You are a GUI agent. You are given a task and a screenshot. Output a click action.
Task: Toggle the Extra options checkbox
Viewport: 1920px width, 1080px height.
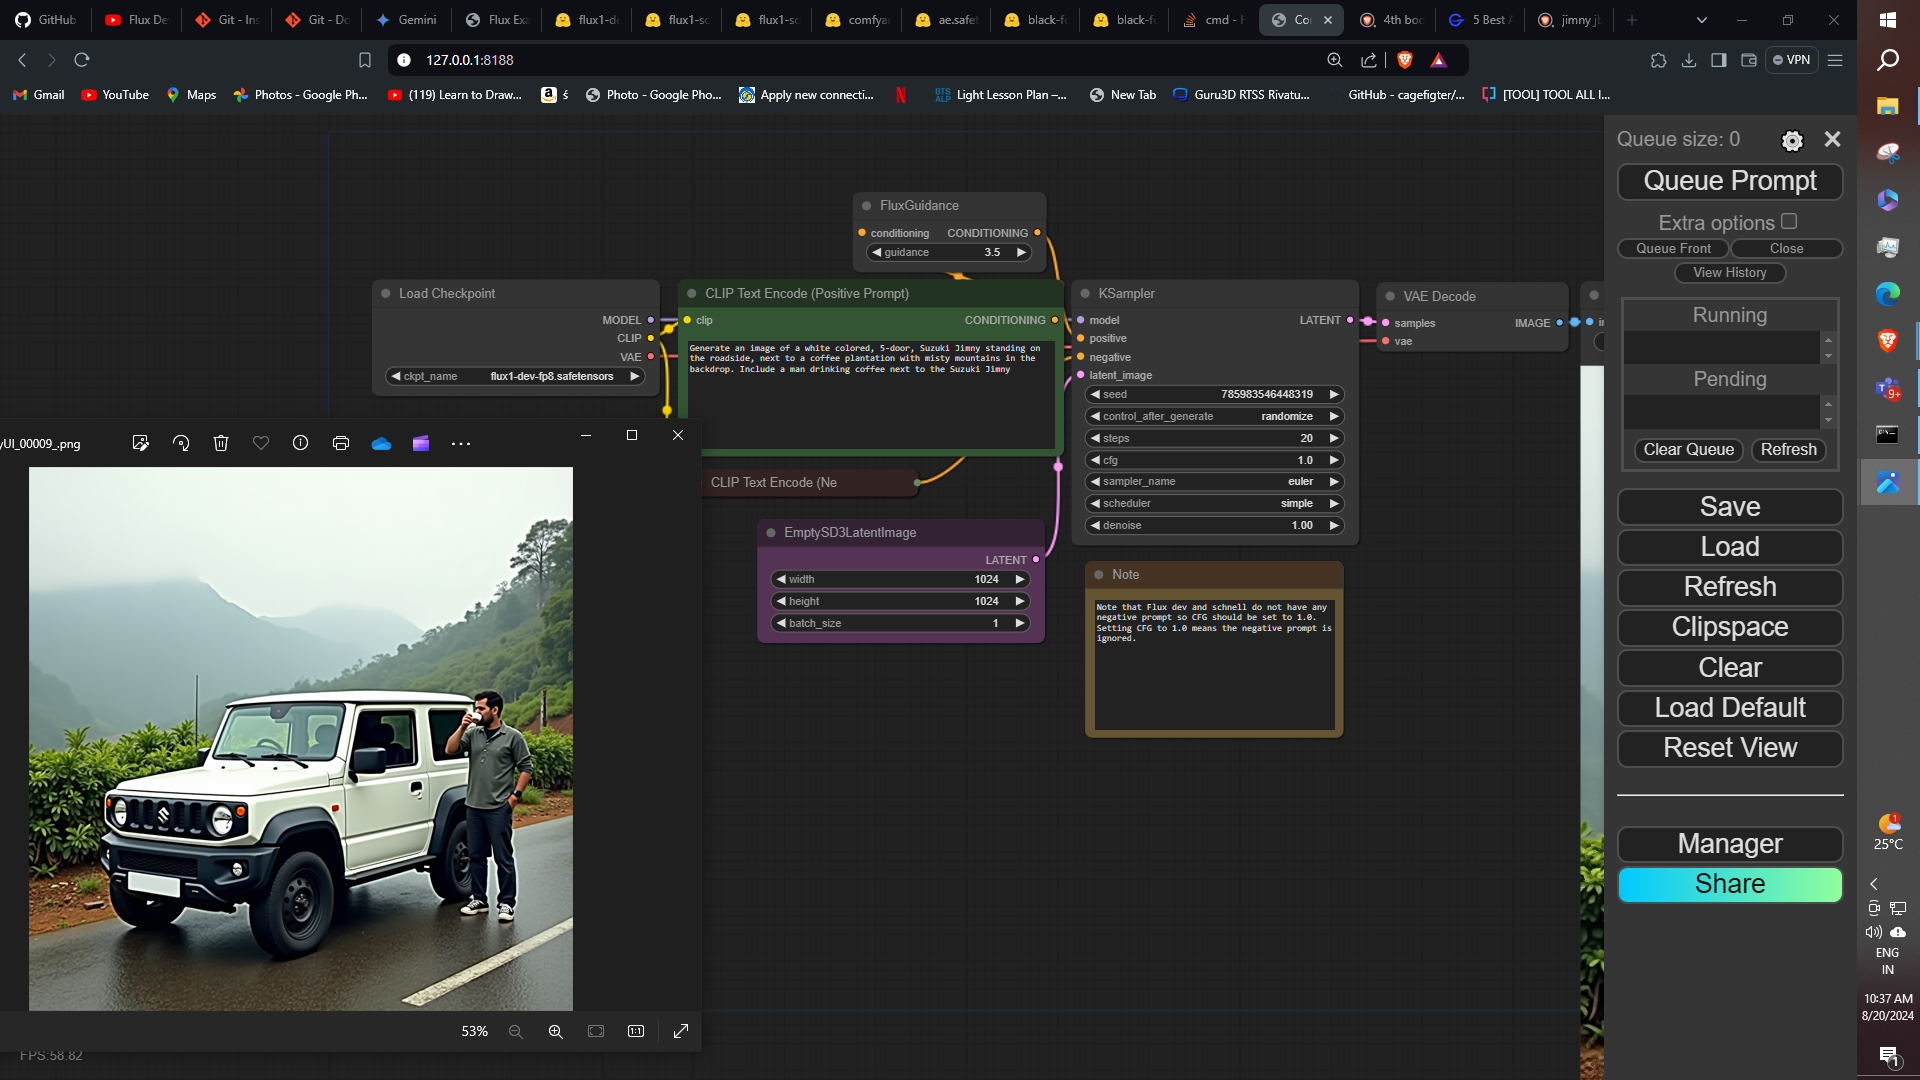1788,220
